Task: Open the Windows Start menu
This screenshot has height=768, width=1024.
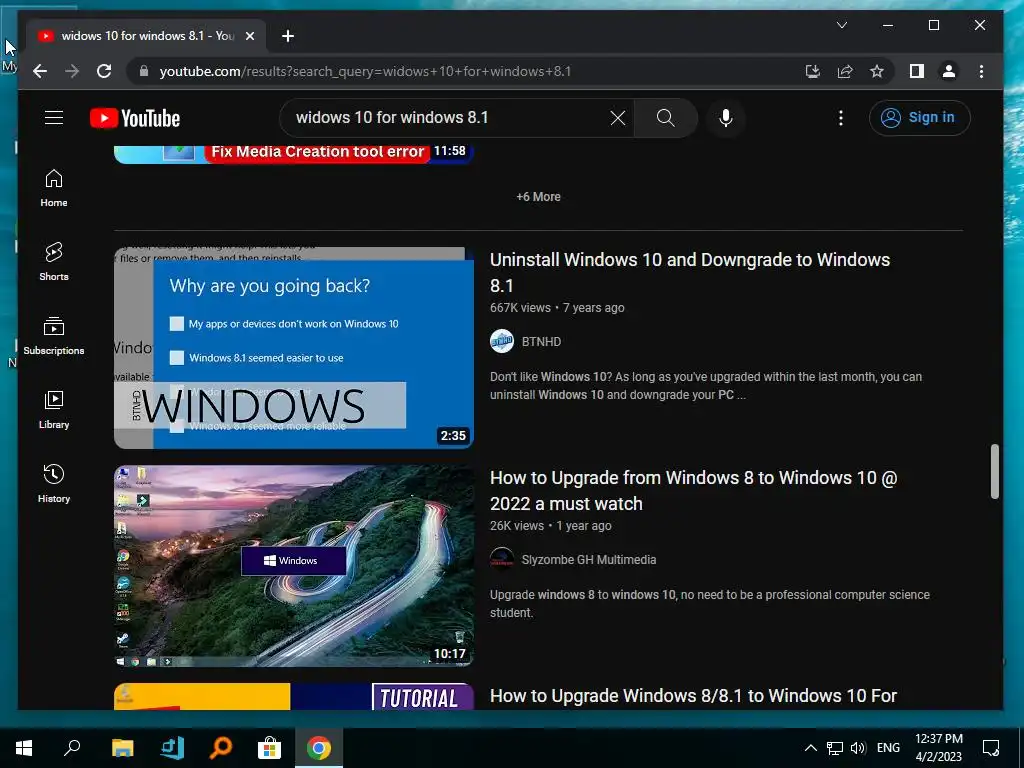Action: (24, 748)
